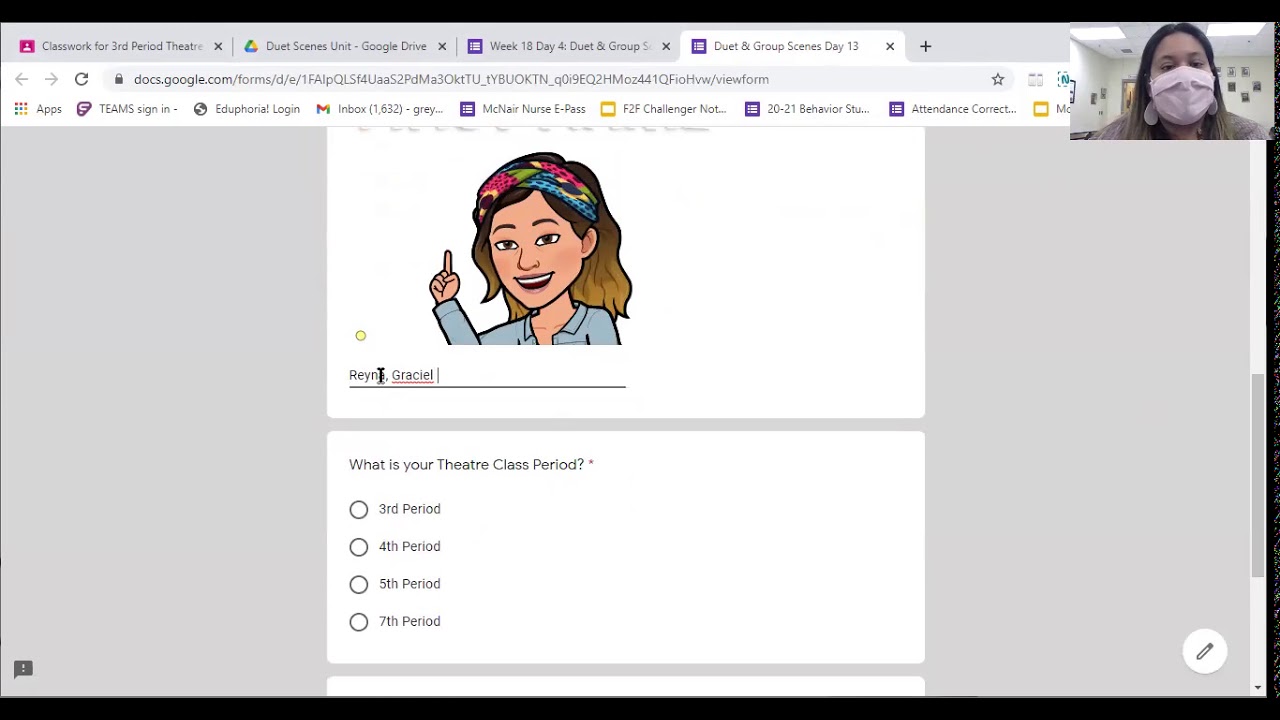Close the Classwork for 3rd Period tab
This screenshot has width=1280, height=720.
218,46
